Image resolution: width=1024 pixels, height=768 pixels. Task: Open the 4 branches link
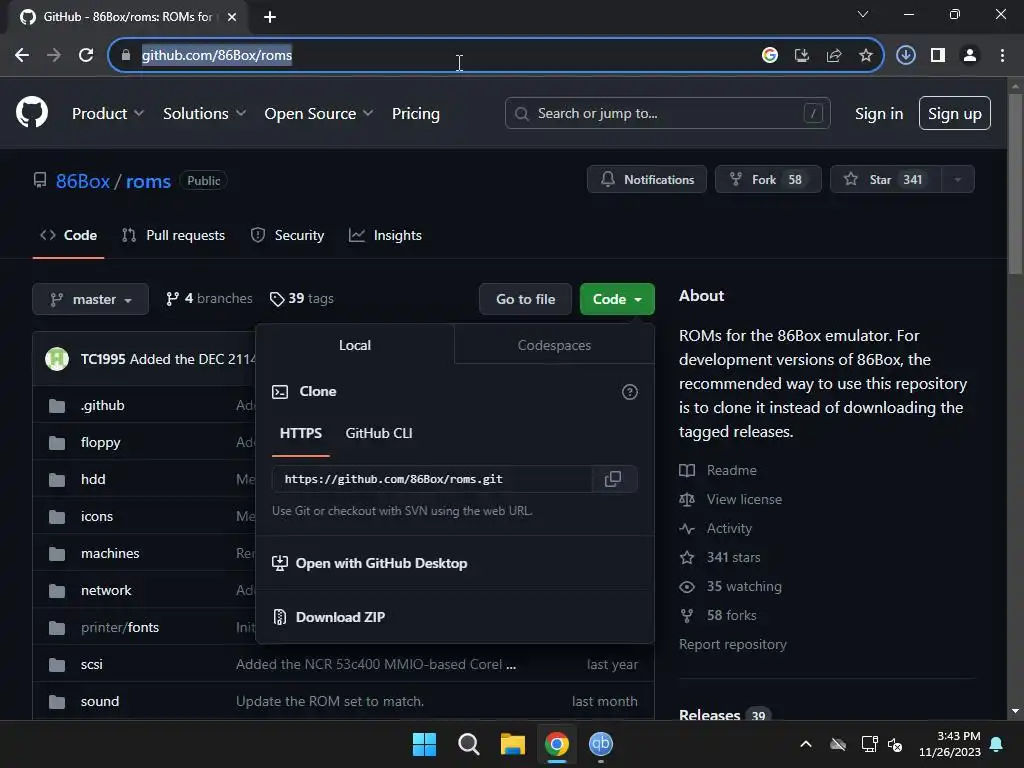tap(209, 298)
